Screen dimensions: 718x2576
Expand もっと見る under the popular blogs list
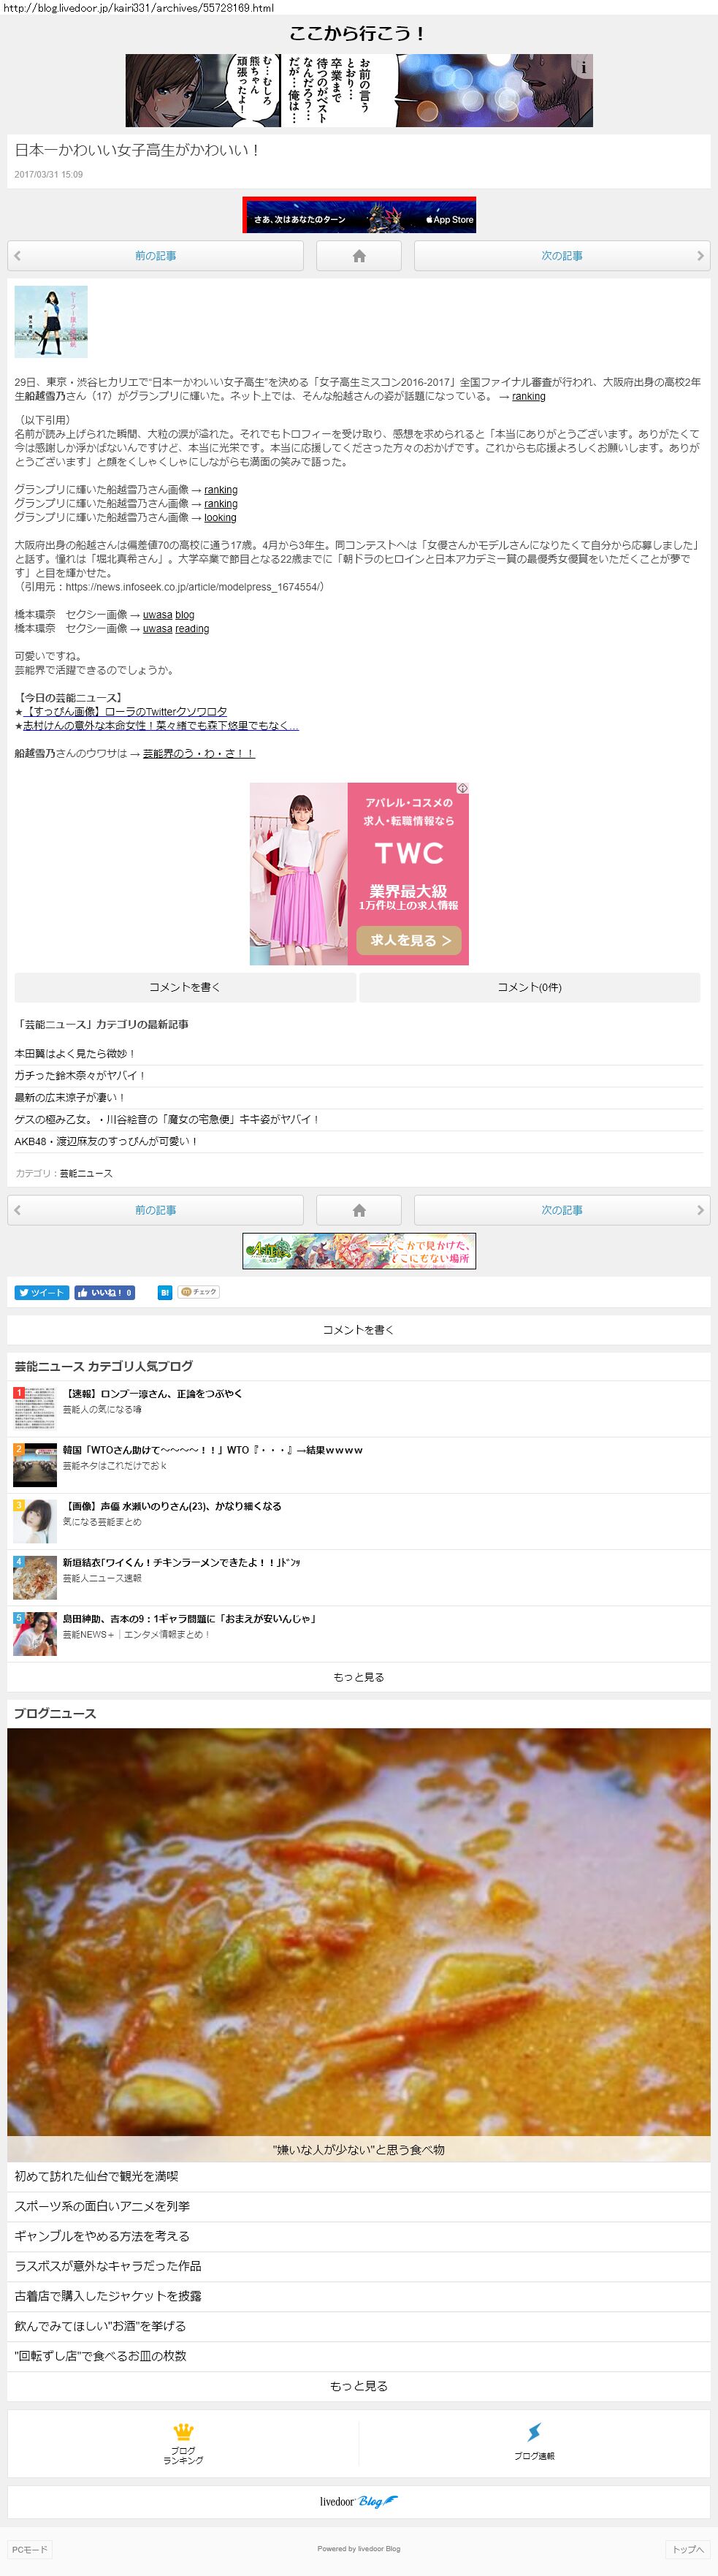pos(359,1677)
